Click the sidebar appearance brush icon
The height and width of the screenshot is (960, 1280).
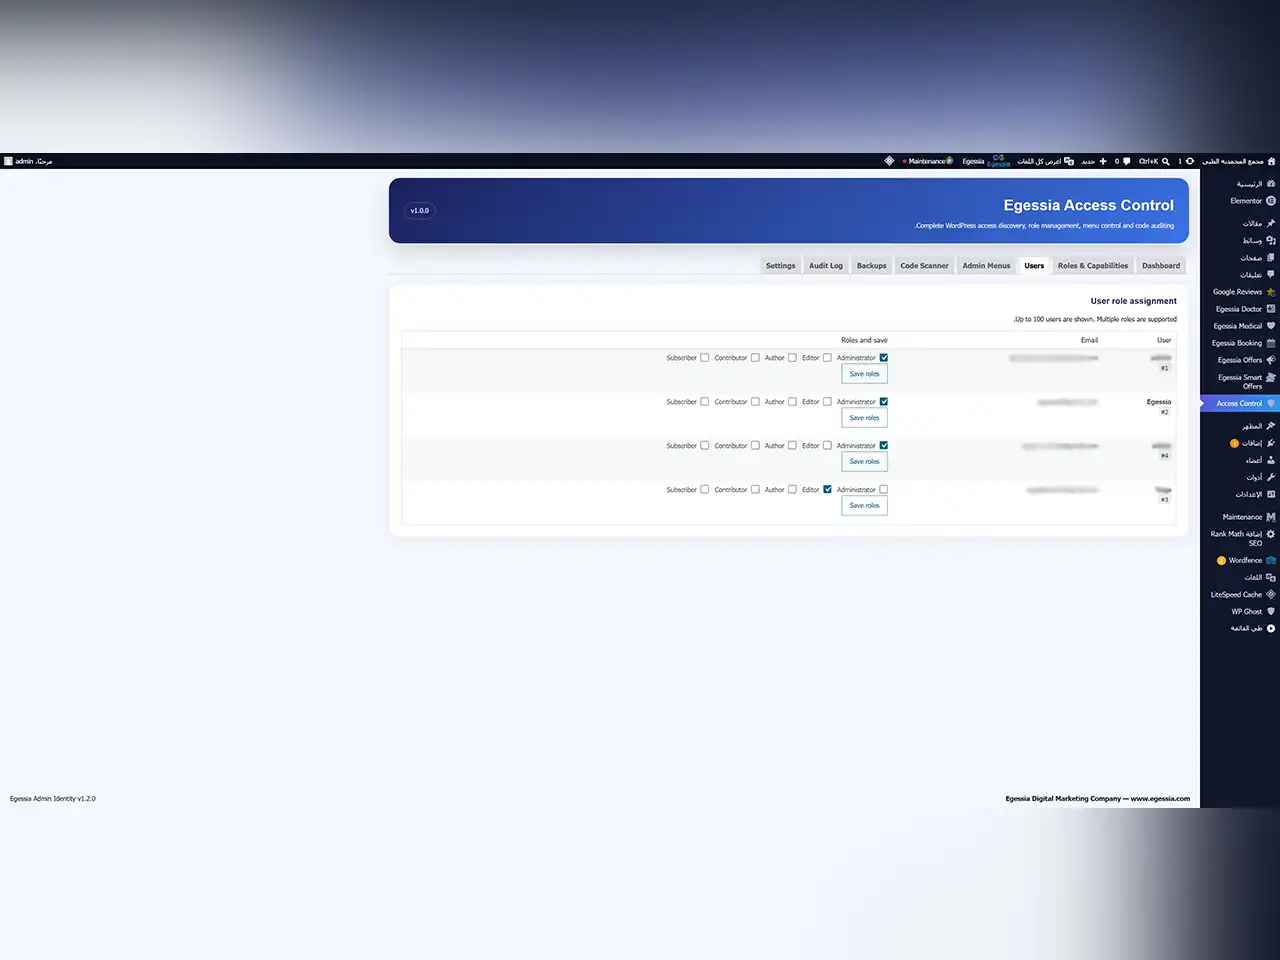click(x=1271, y=426)
